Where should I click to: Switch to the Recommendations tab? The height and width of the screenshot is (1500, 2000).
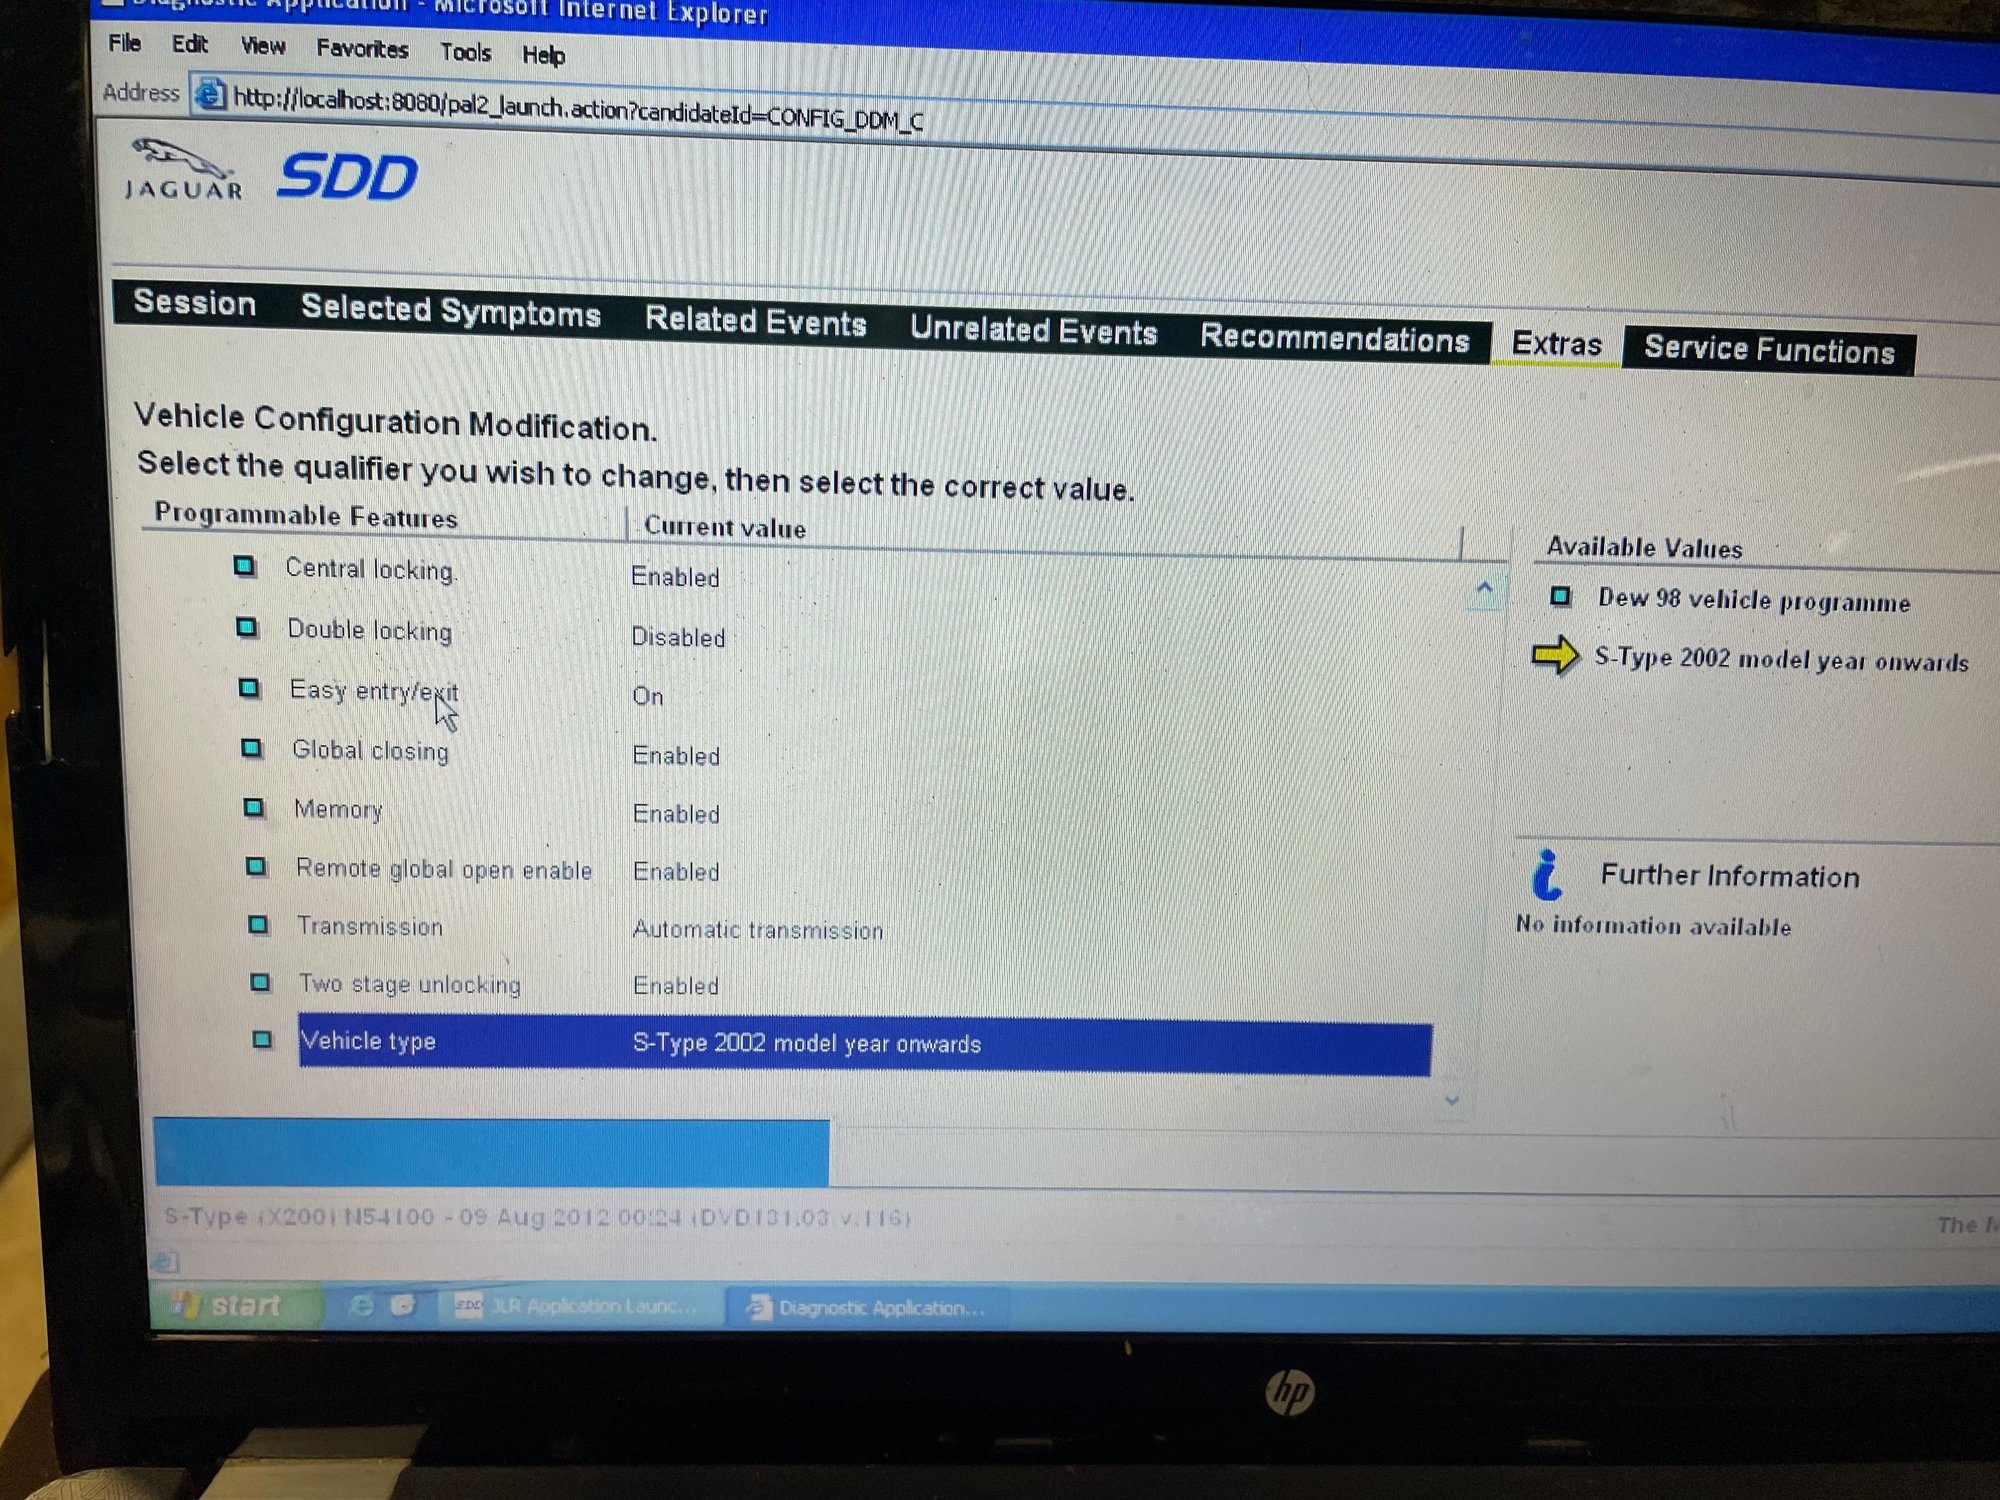pyautogui.click(x=1334, y=338)
